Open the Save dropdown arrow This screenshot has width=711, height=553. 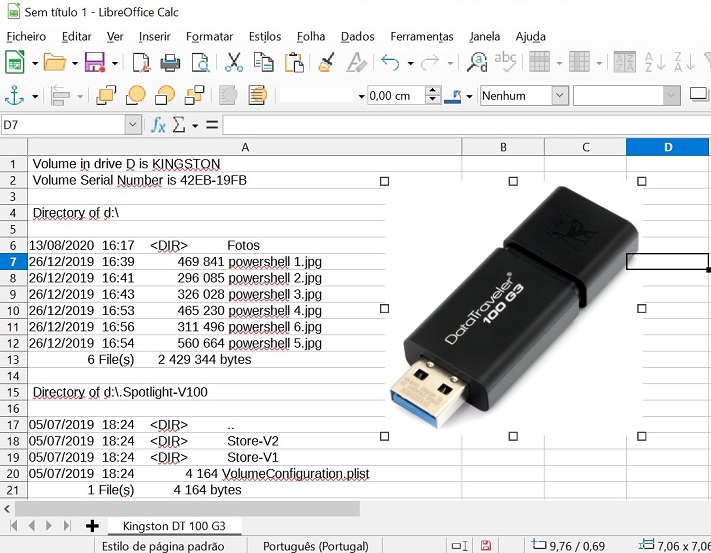coord(115,63)
